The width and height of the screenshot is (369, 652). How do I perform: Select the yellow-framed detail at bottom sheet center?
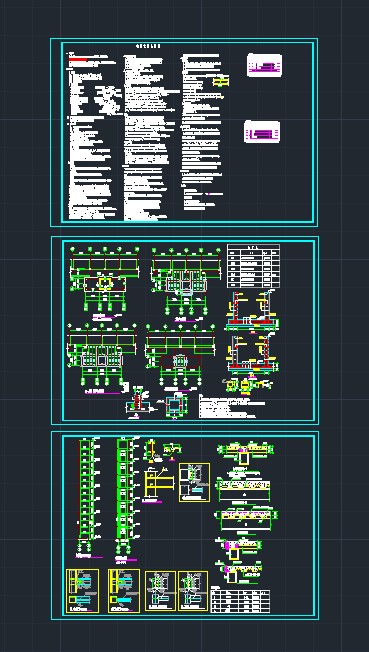(x=194, y=482)
